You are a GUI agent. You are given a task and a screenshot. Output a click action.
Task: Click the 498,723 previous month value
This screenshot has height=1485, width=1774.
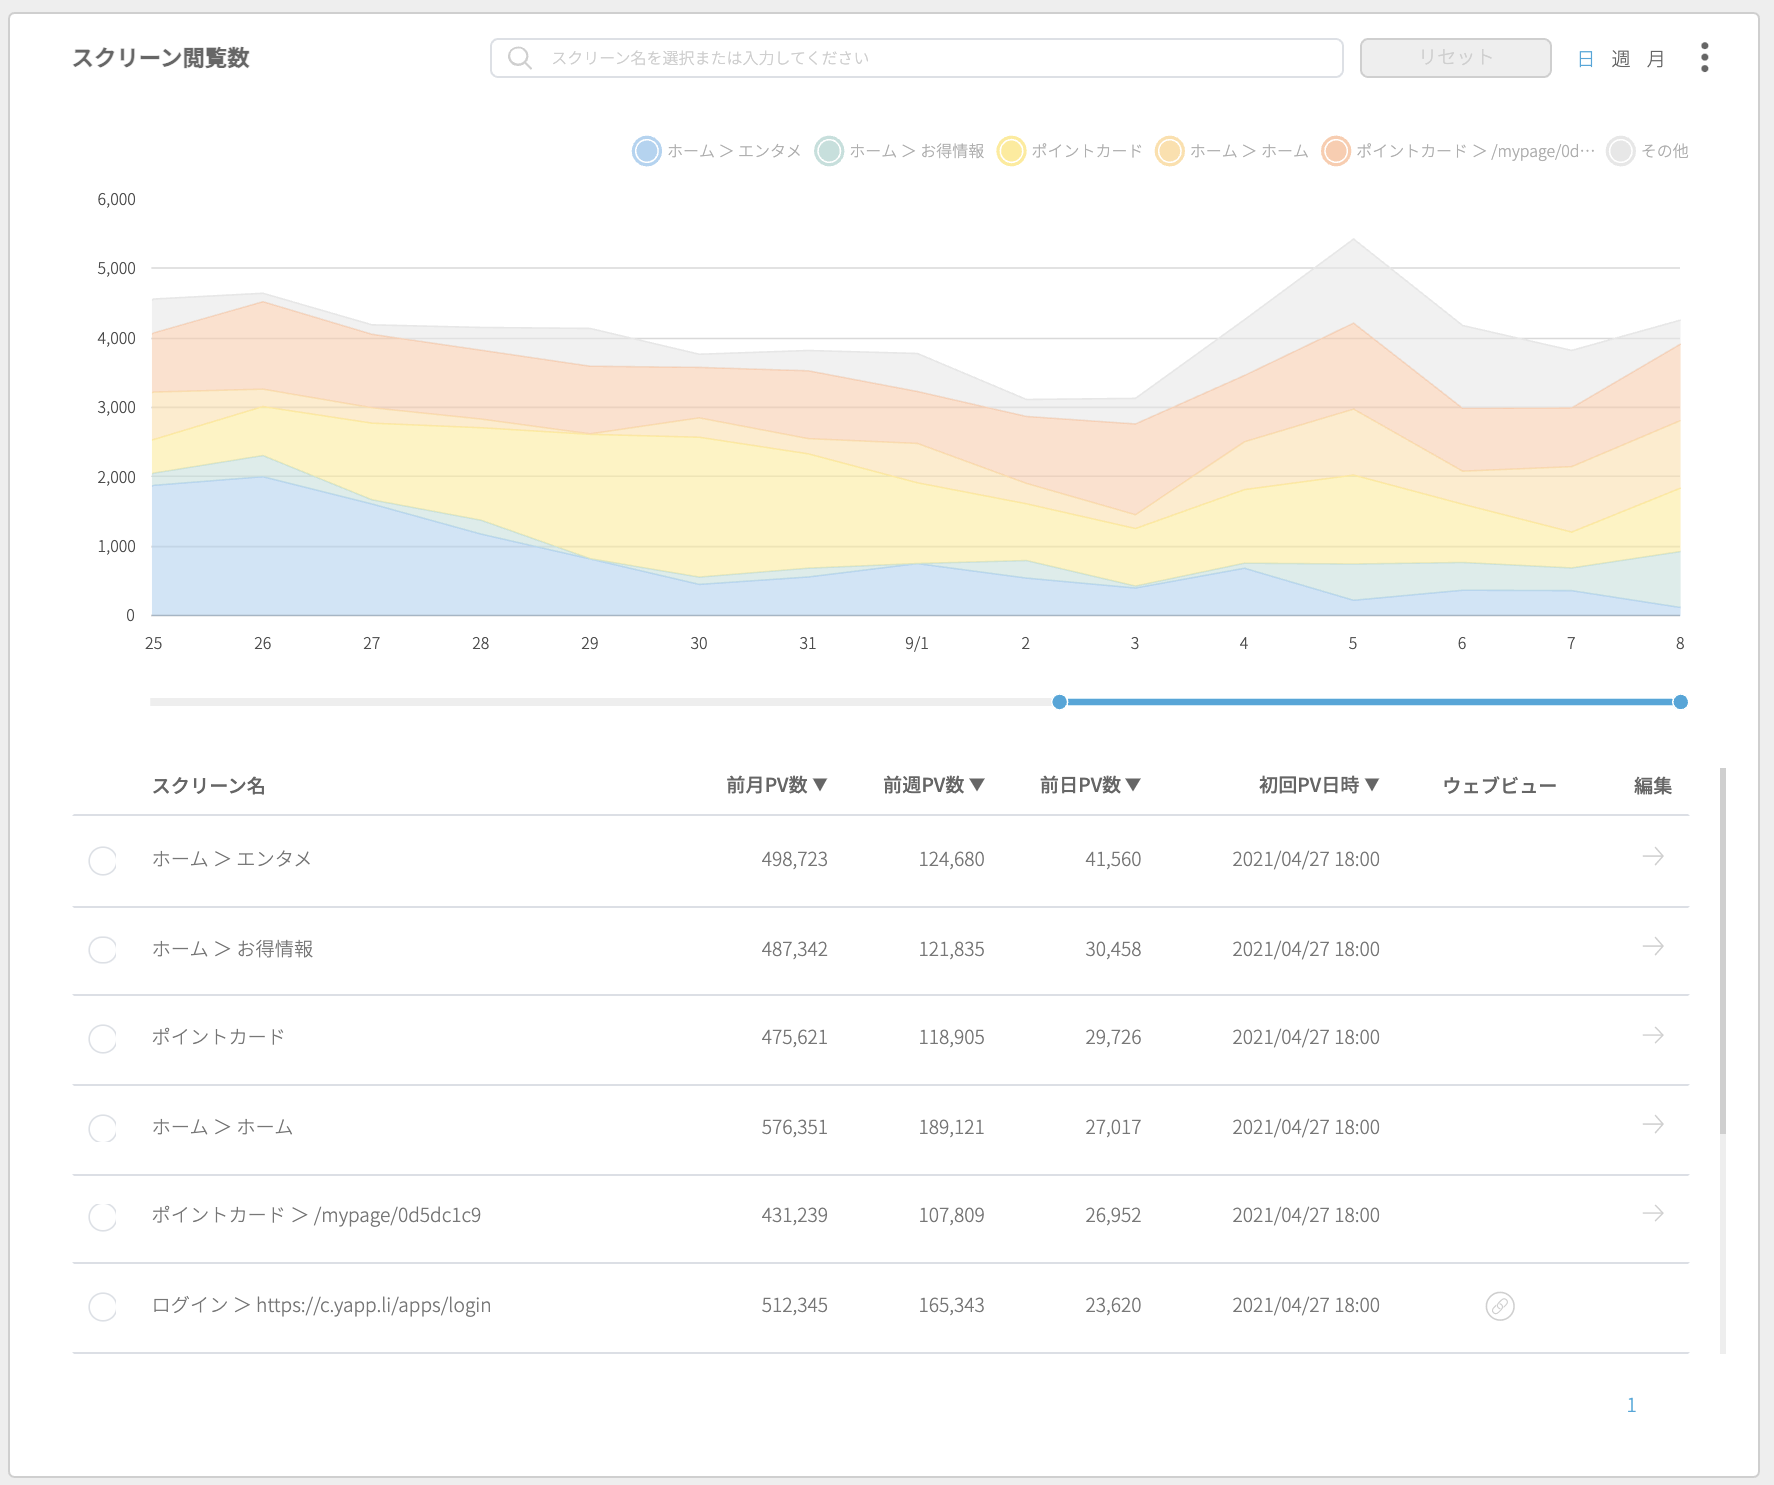tap(794, 859)
